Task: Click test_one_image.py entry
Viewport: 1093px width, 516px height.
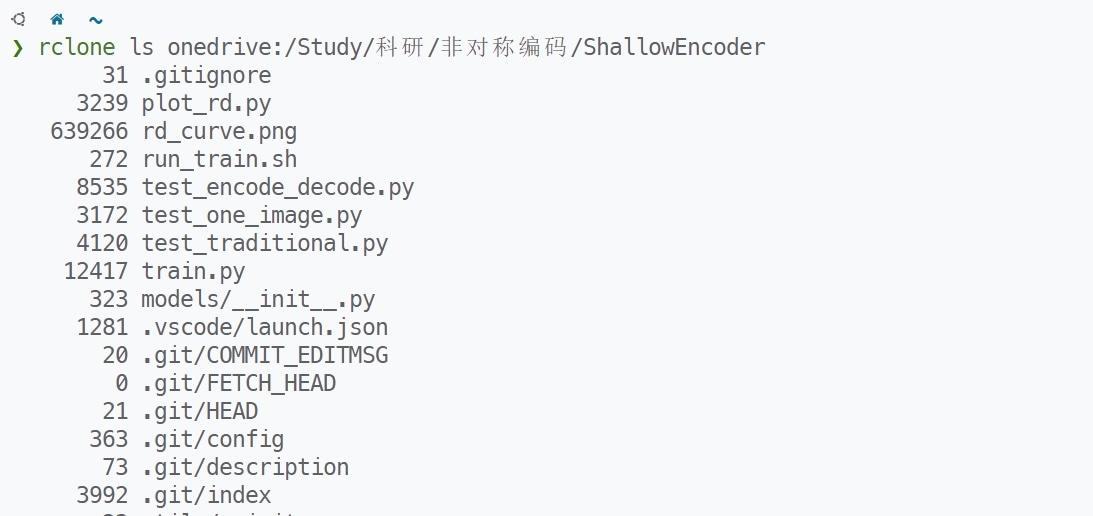Action: coord(252,215)
